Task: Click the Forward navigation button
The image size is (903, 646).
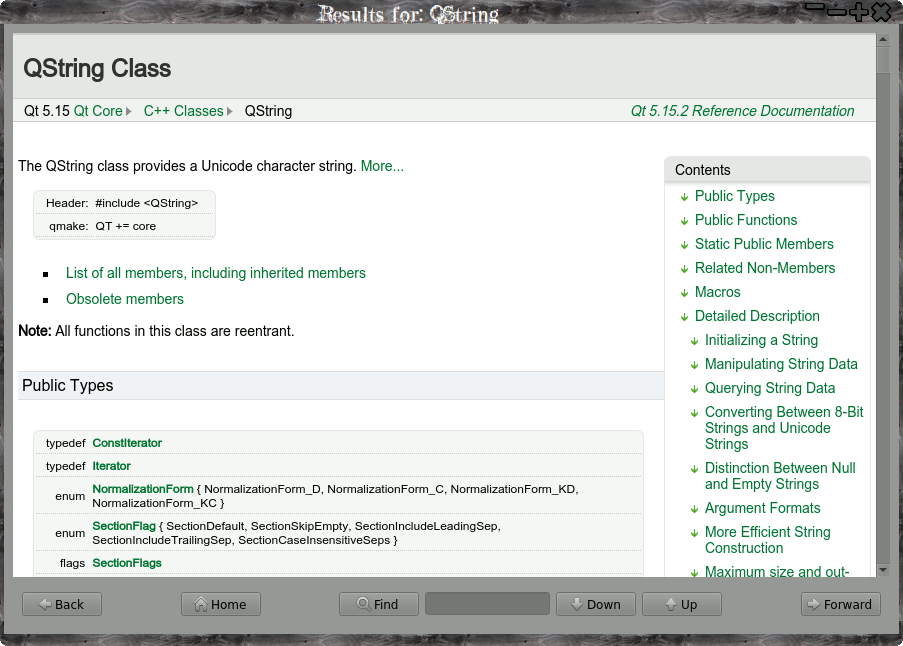Action: click(x=840, y=604)
